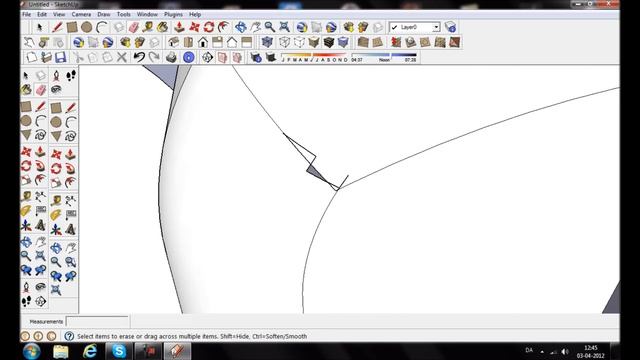Toggle Display Section Planes
The height and width of the screenshot is (360, 640).
tap(222, 57)
